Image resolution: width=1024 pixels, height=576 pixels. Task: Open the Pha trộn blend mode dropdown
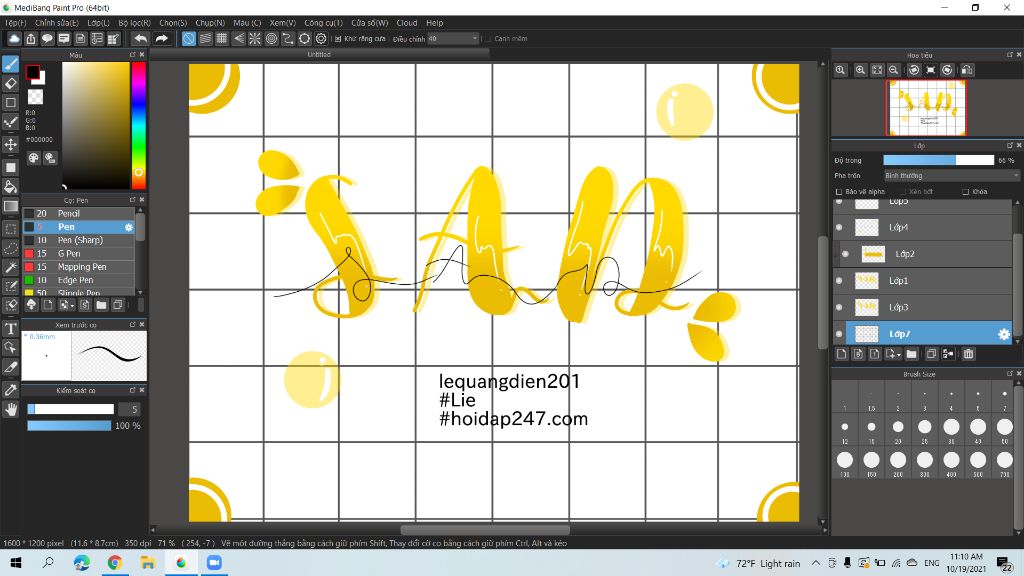point(951,176)
